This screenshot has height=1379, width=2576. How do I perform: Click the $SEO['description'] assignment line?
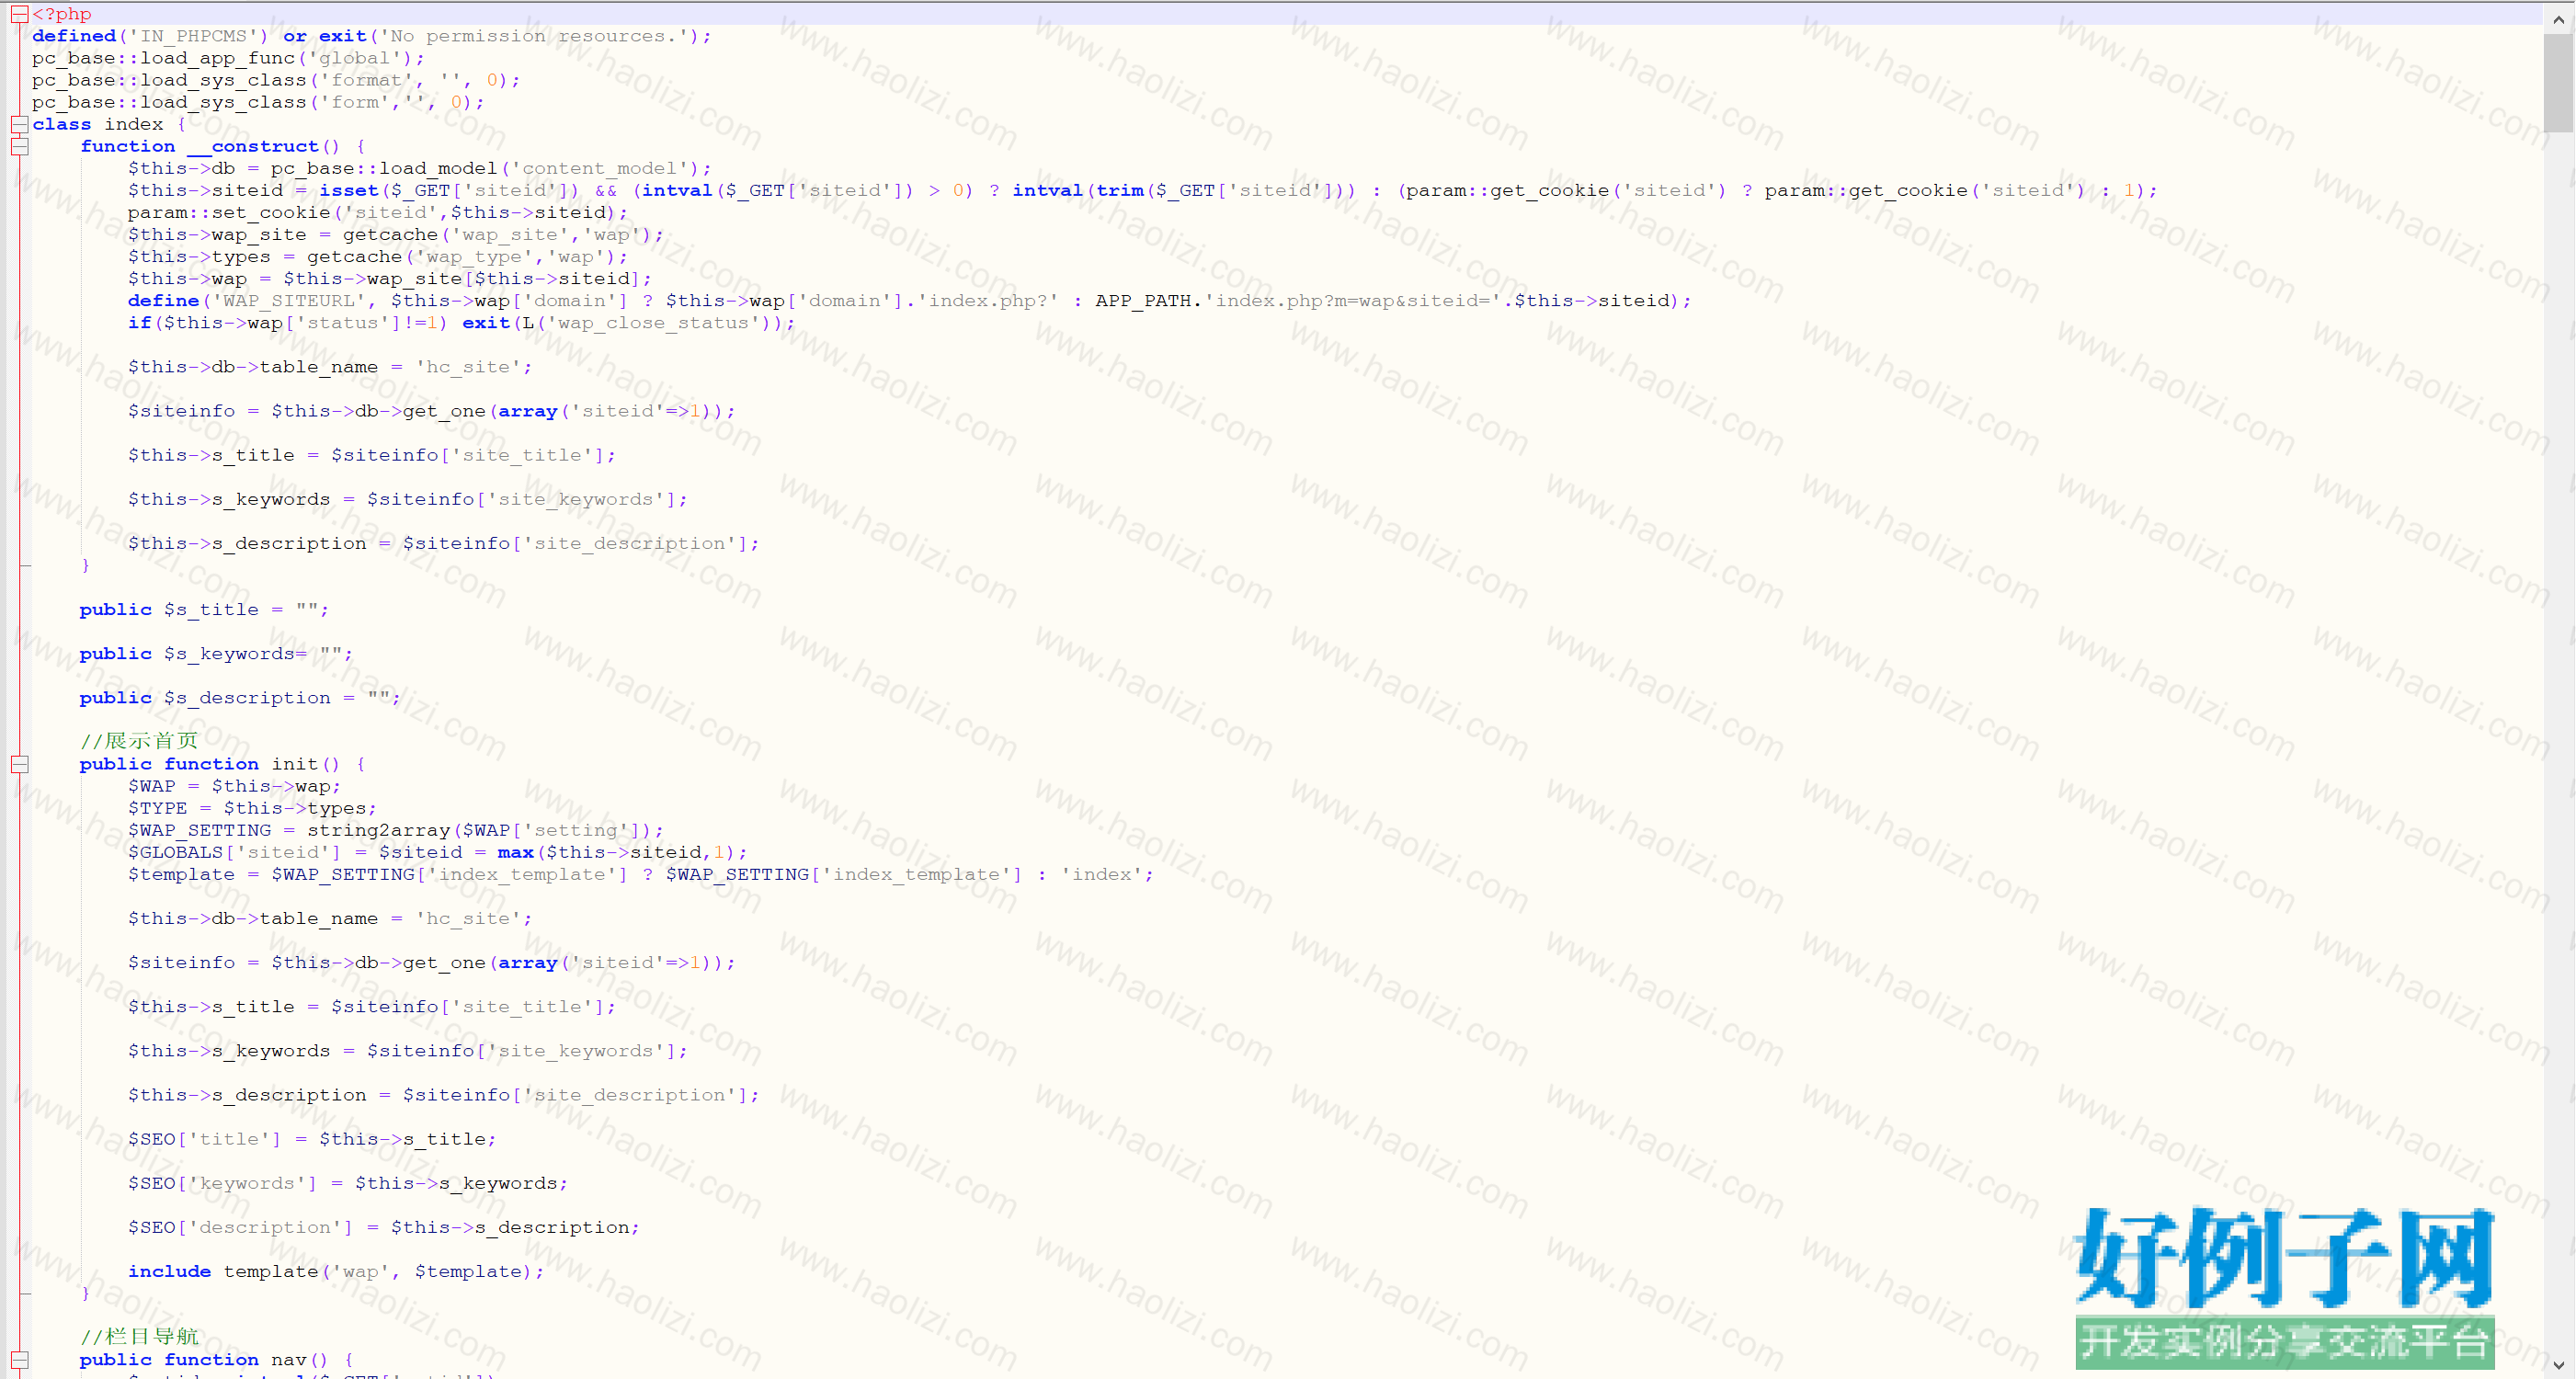click(383, 1227)
